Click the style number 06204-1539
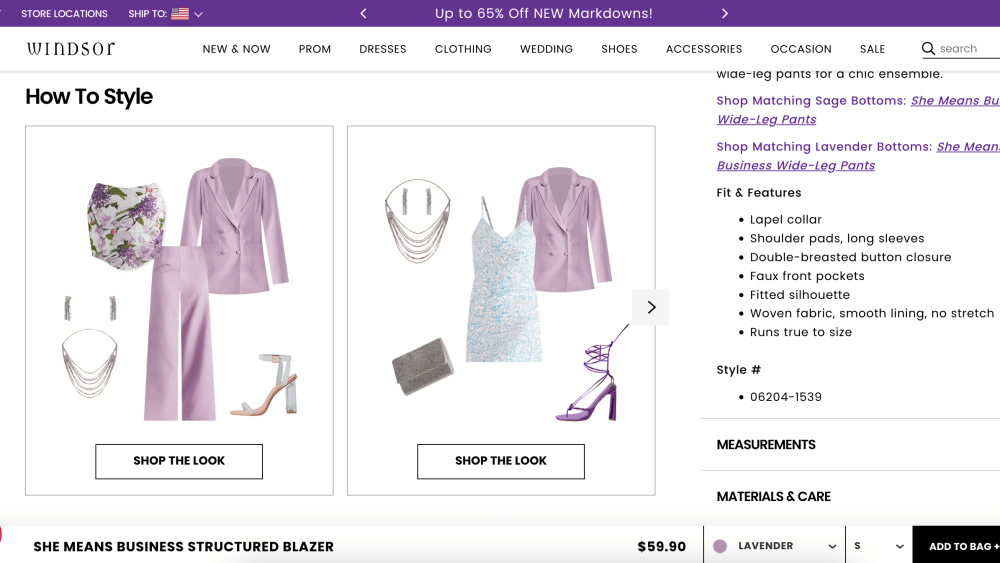This screenshot has width=1000, height=563. pyautogui.click(x=786, y=397)
